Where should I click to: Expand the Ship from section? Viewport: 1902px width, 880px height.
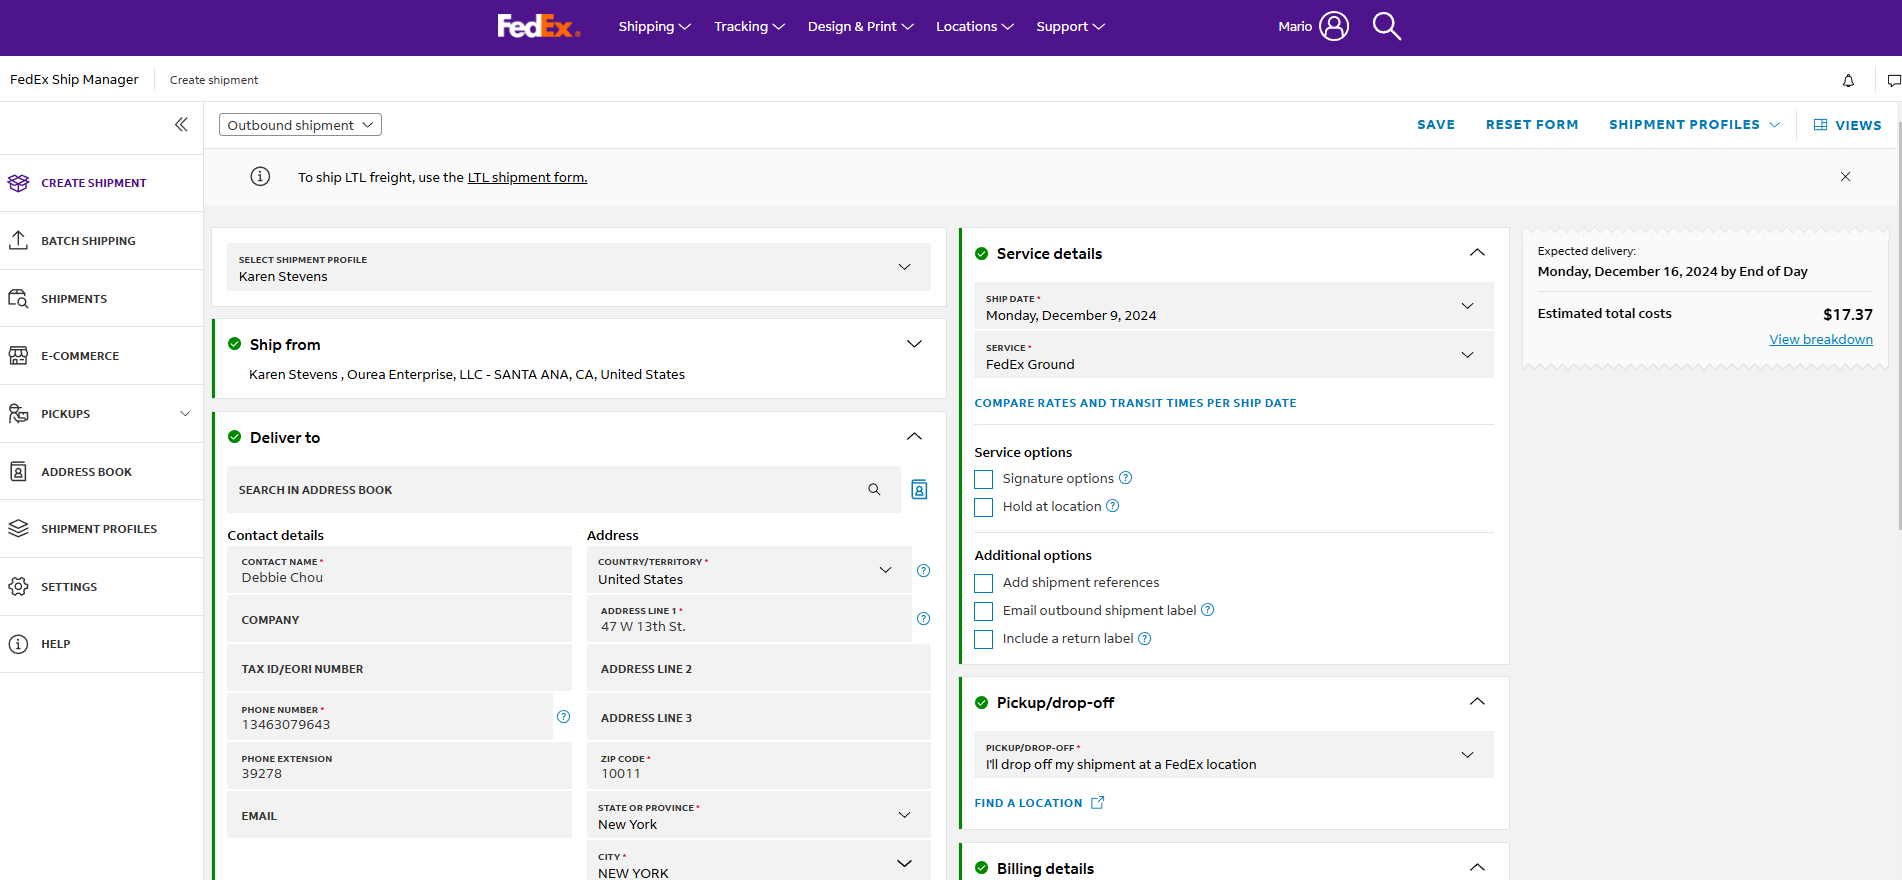point(914,344)
